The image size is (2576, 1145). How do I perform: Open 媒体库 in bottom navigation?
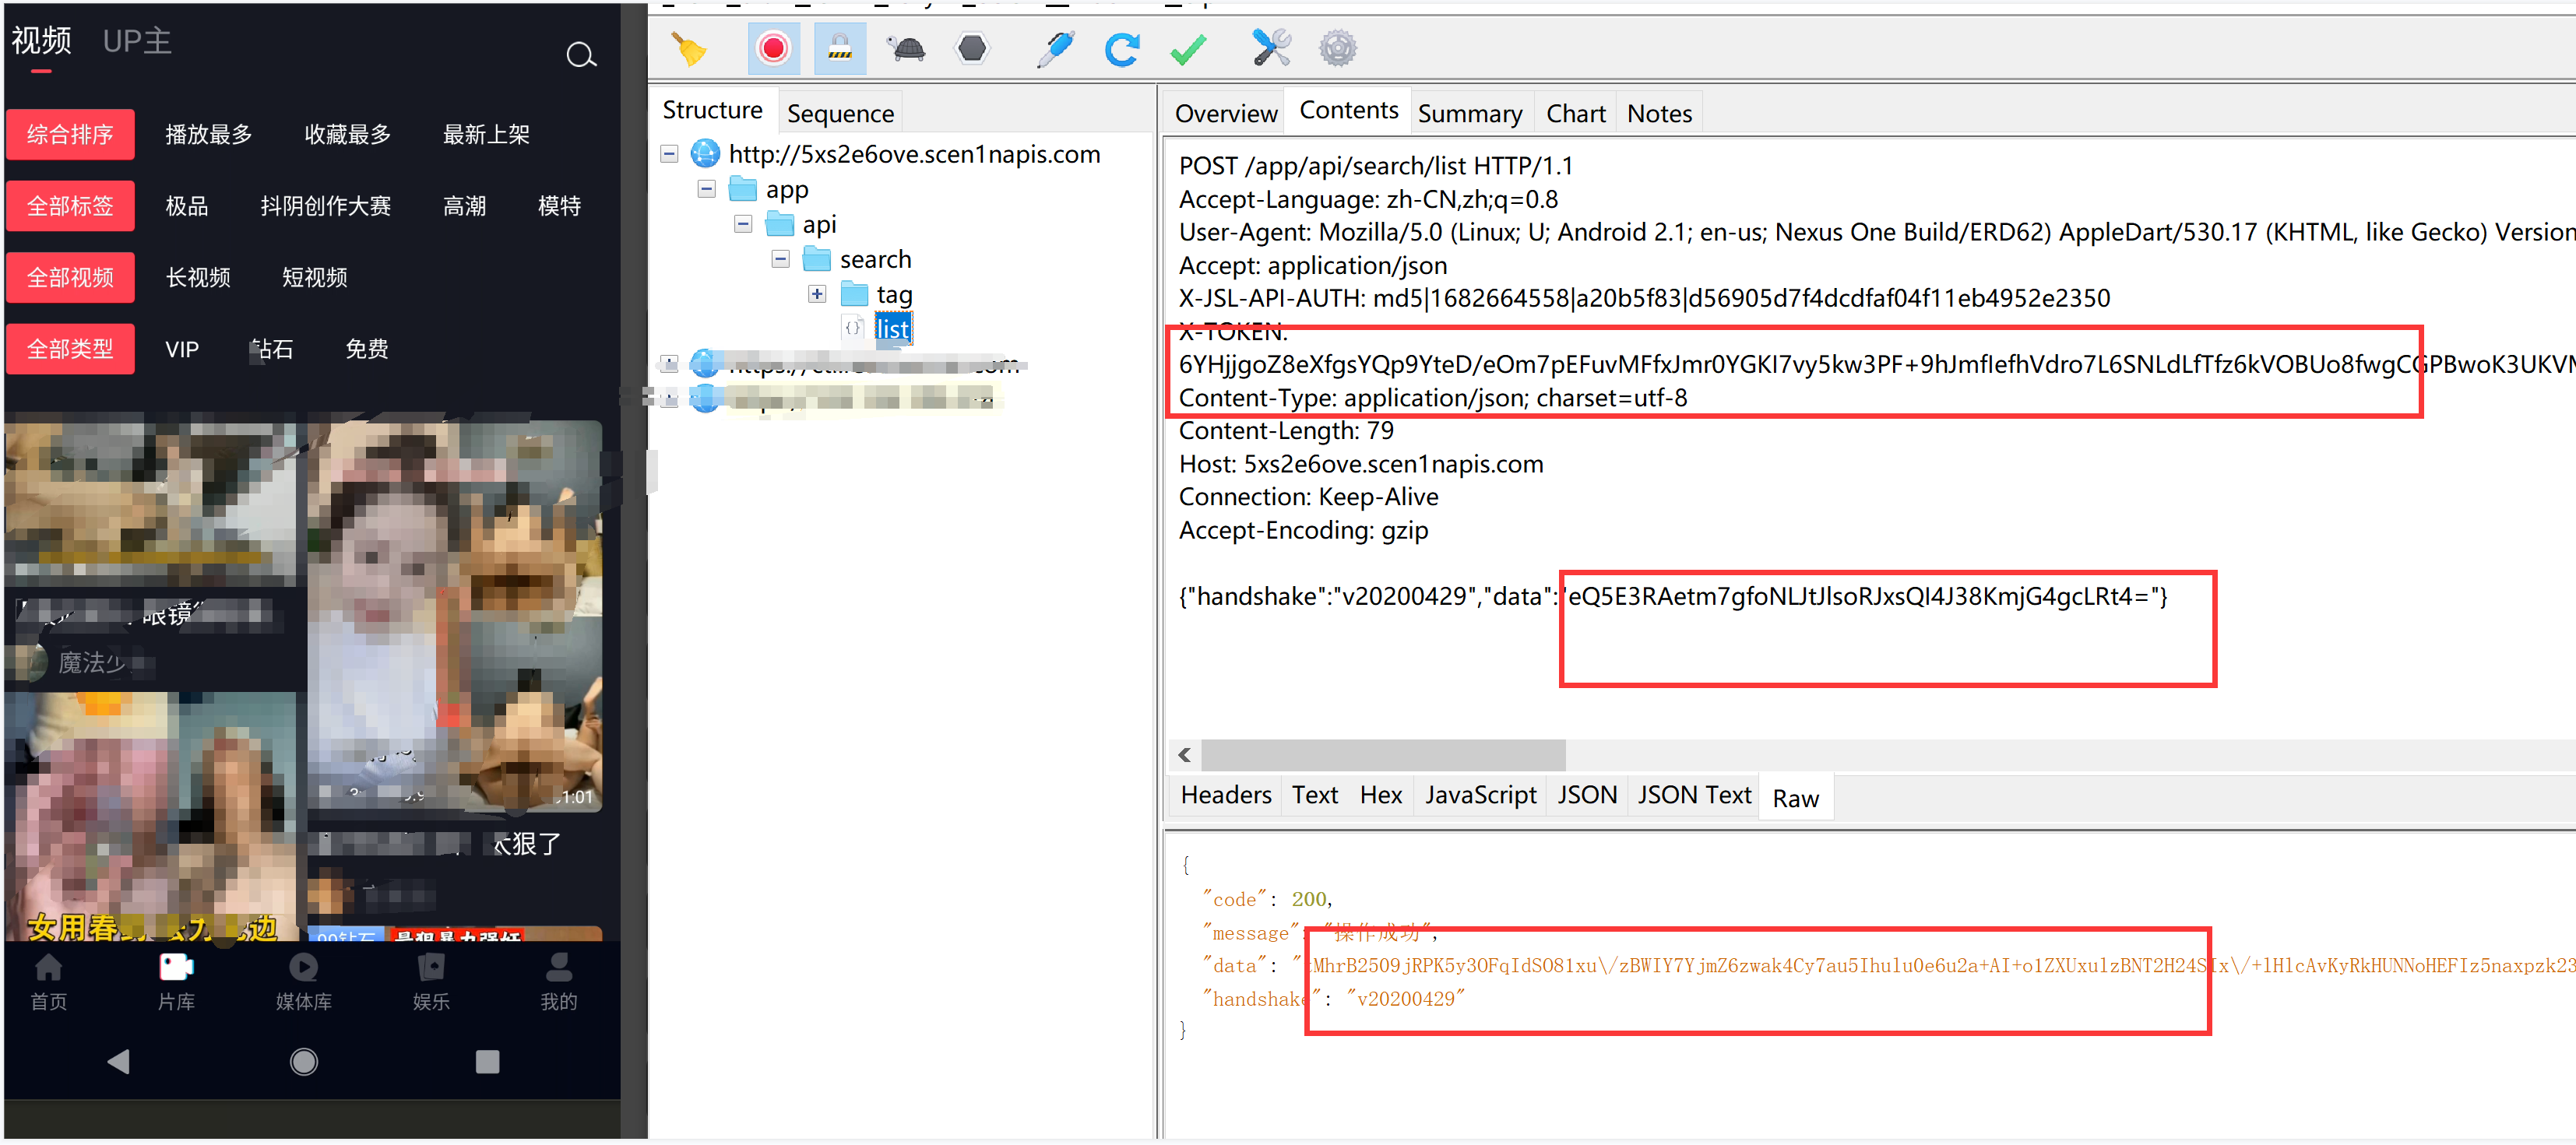[303, 982]
